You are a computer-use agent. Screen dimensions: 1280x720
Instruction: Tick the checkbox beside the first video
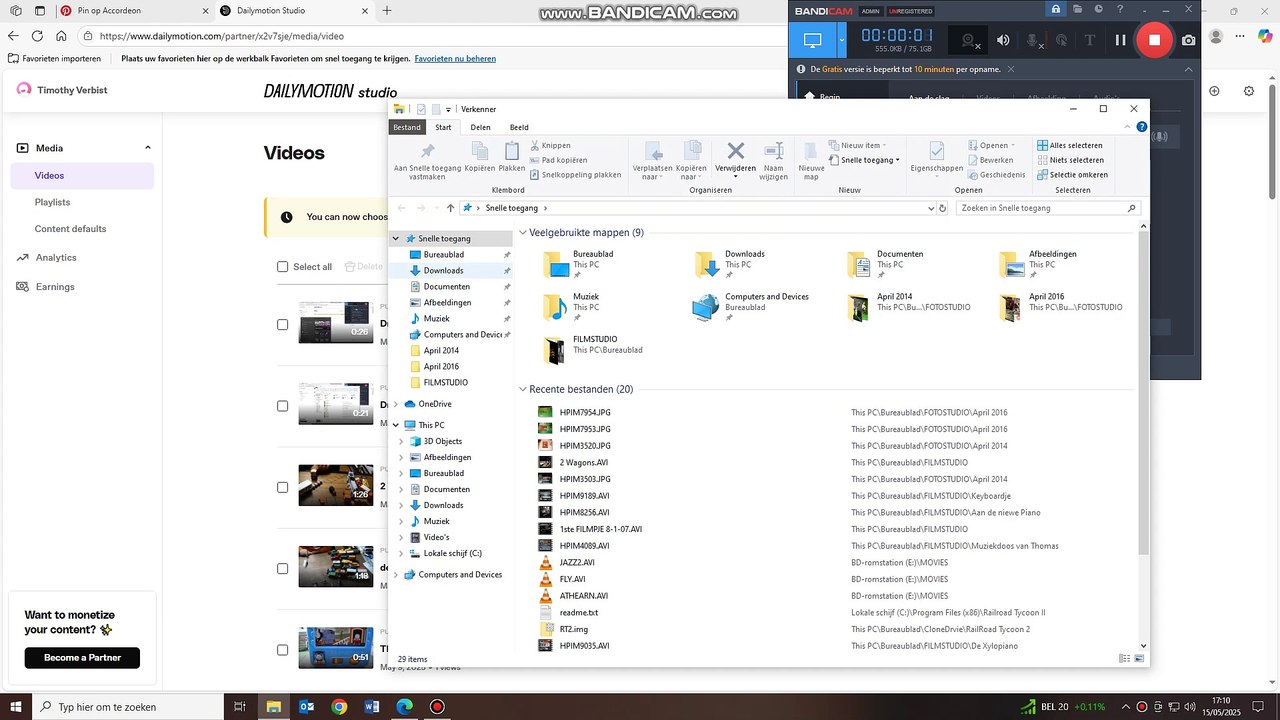point(282,325)
